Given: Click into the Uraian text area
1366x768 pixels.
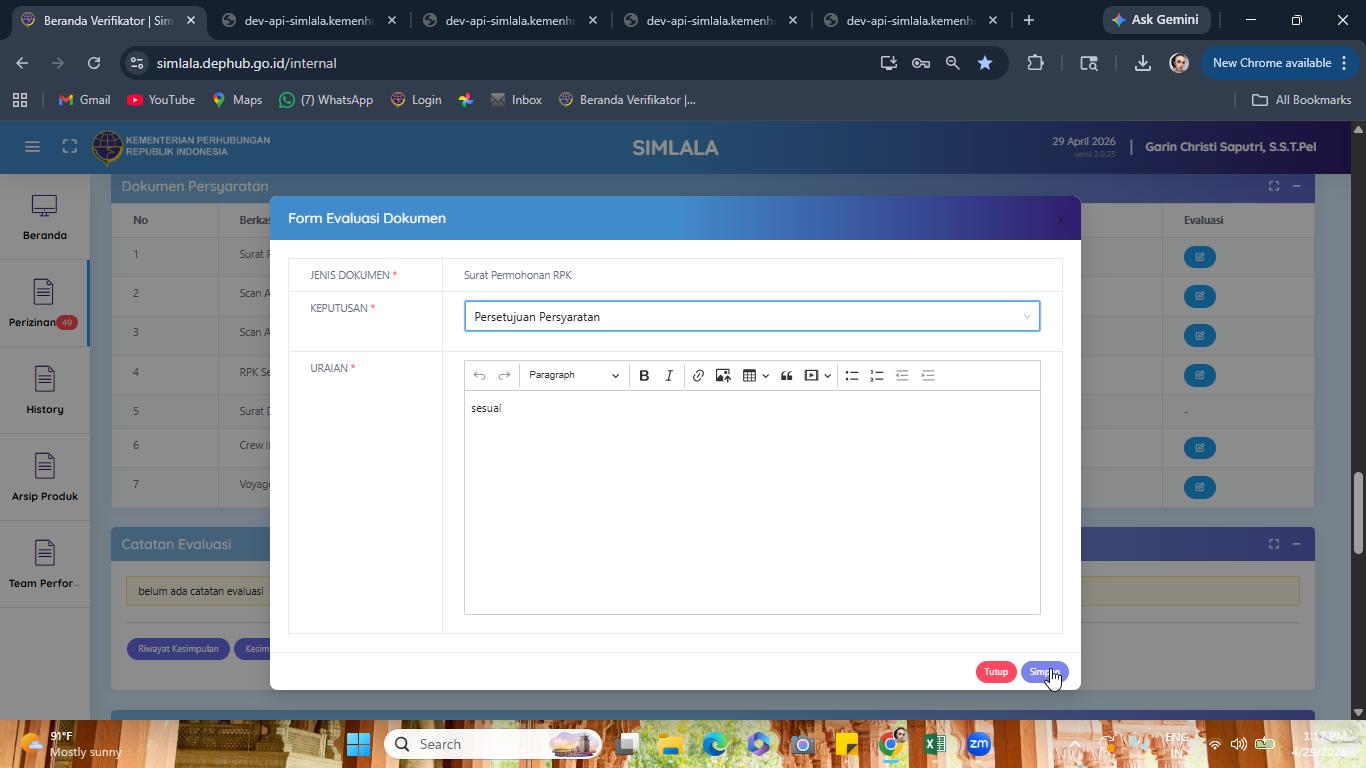Looking at the screenshot, I should [x=752, y=502].
